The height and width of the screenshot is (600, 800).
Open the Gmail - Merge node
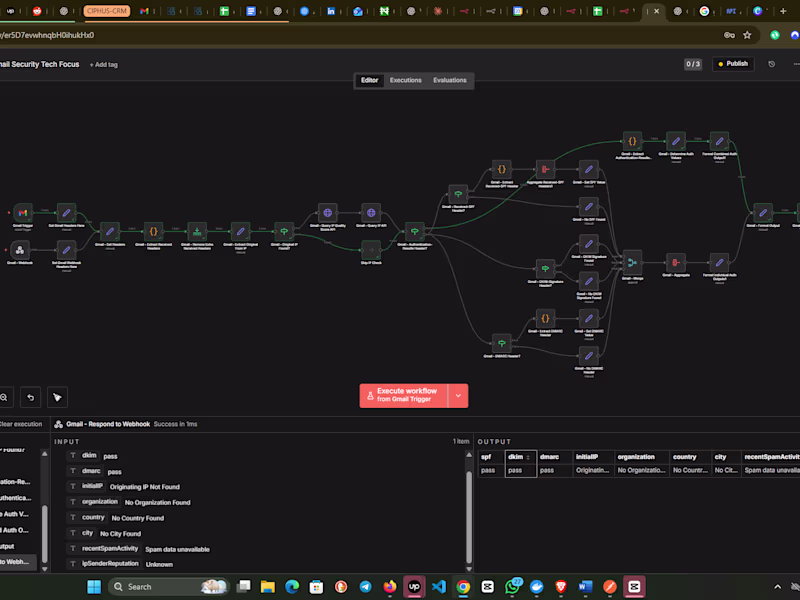pos(632,261)
